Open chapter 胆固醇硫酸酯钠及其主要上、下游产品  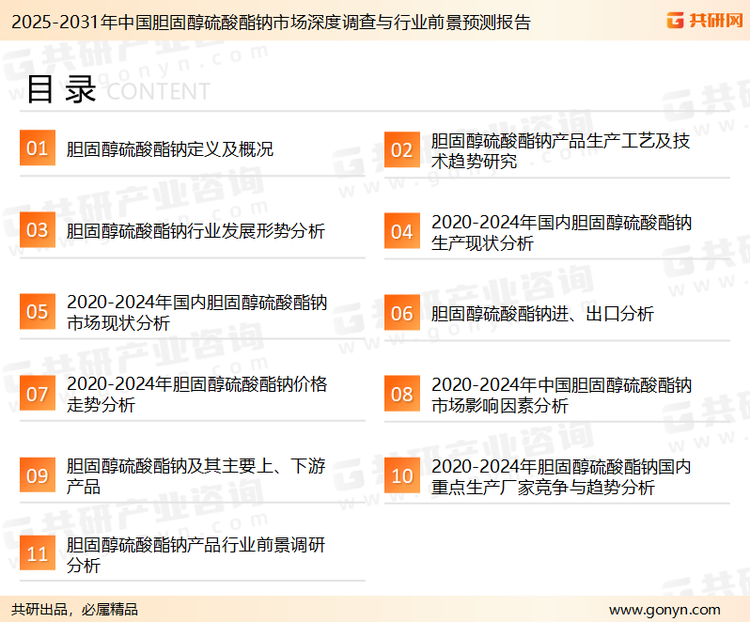coord(196,476)
